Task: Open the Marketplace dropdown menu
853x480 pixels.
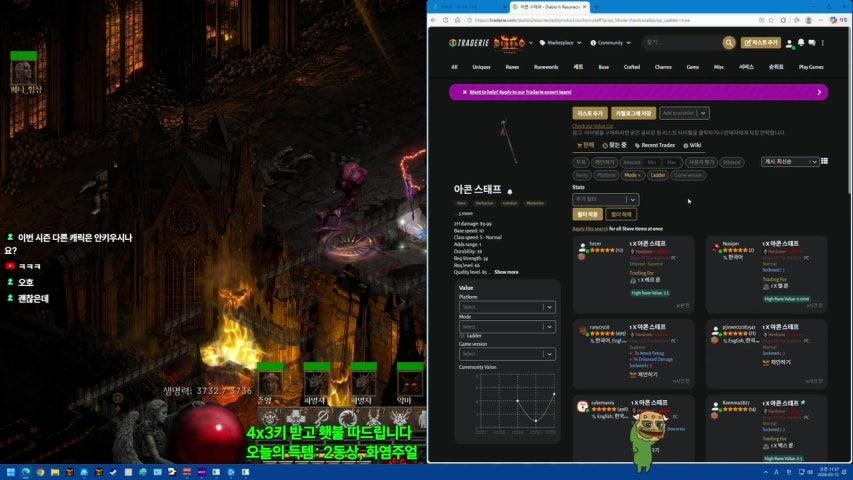Action: (x=560, y=42)
